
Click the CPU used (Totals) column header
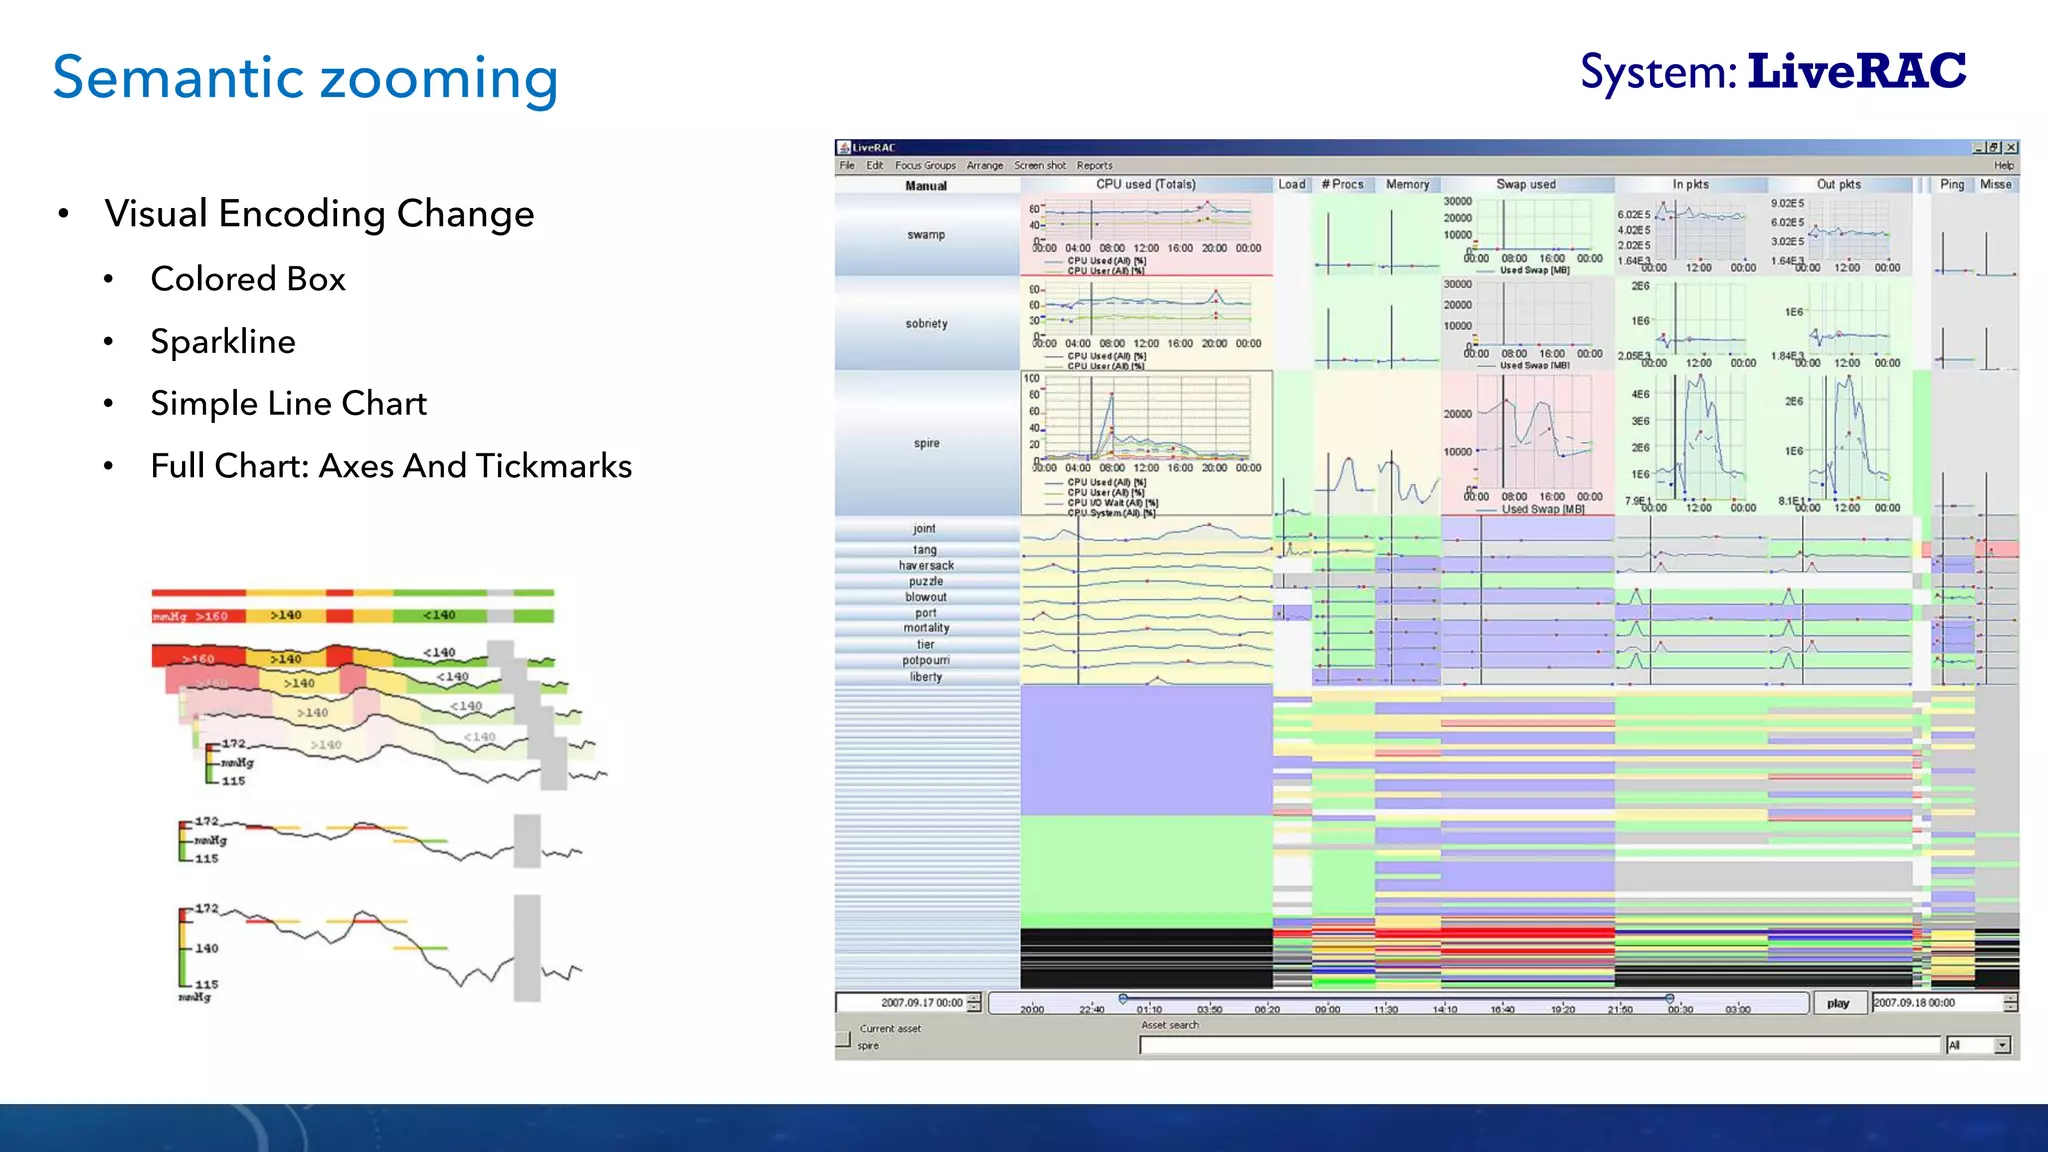(x=1145, y=185)
